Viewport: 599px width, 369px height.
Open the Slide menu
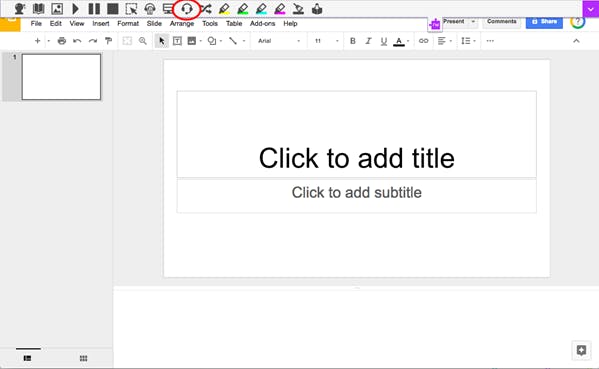point(154,23)
